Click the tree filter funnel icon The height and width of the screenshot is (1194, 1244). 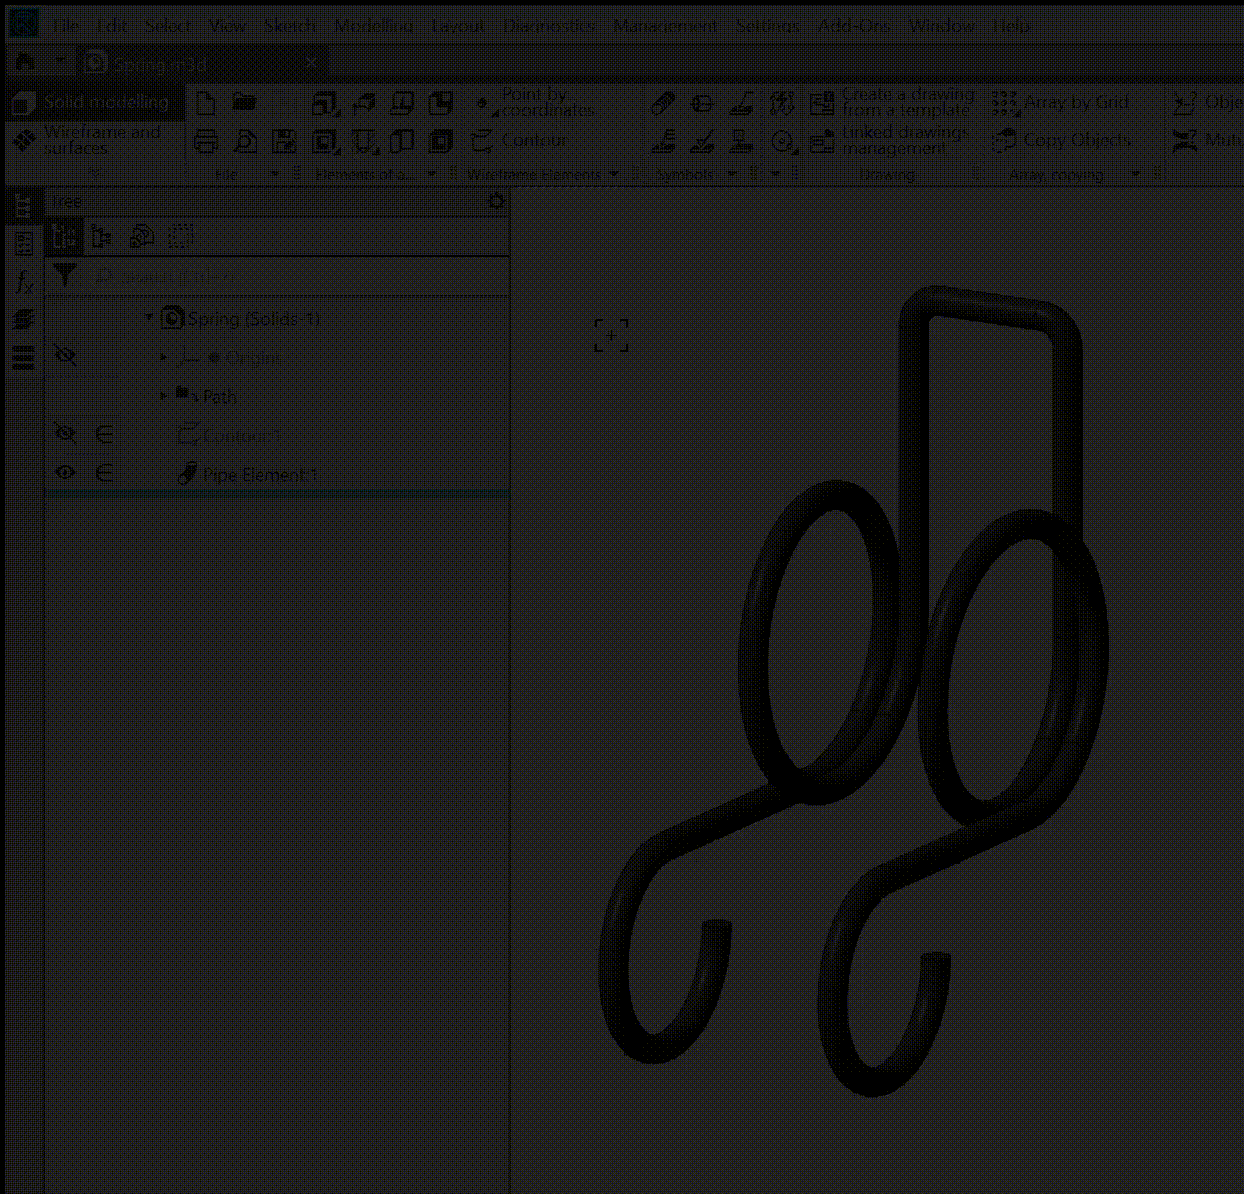coord(65,275)
